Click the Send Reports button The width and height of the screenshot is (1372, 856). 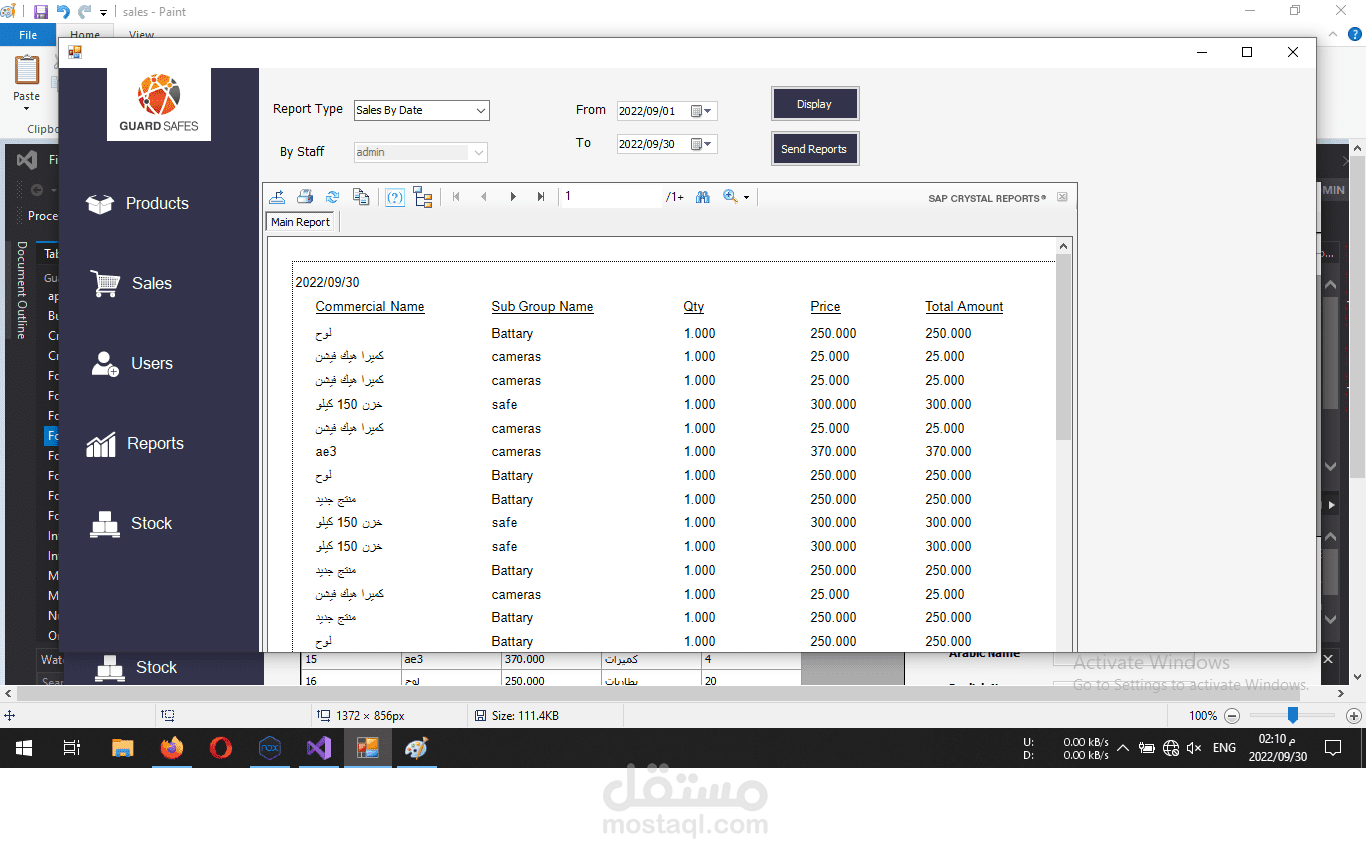coord(815,149)
